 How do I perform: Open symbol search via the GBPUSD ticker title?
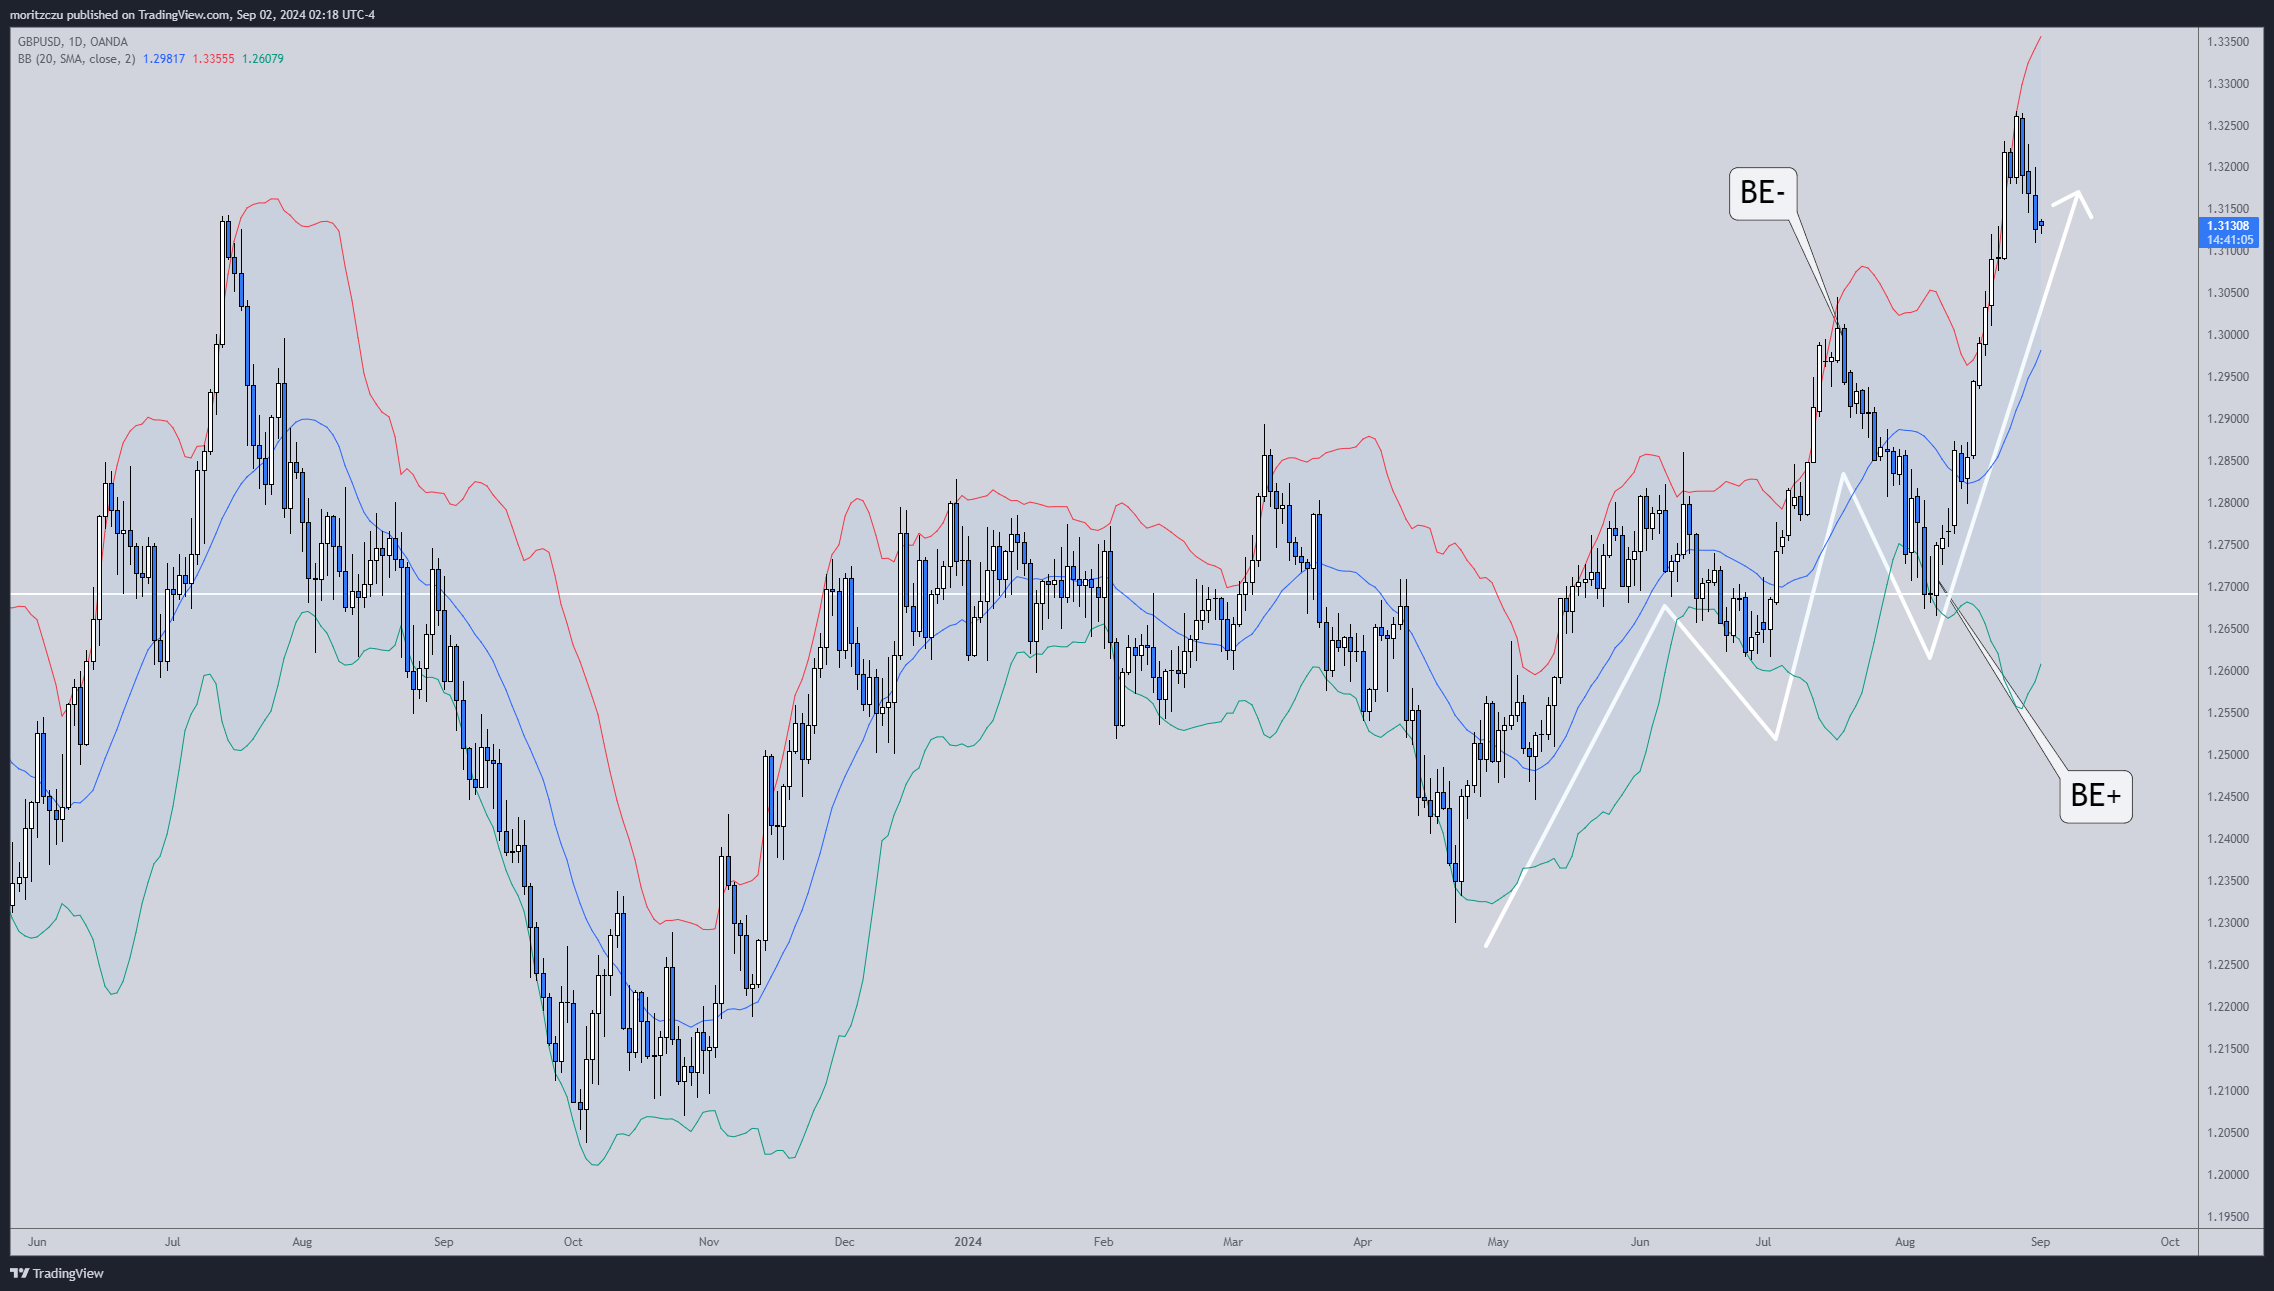(x=40, y=41)
